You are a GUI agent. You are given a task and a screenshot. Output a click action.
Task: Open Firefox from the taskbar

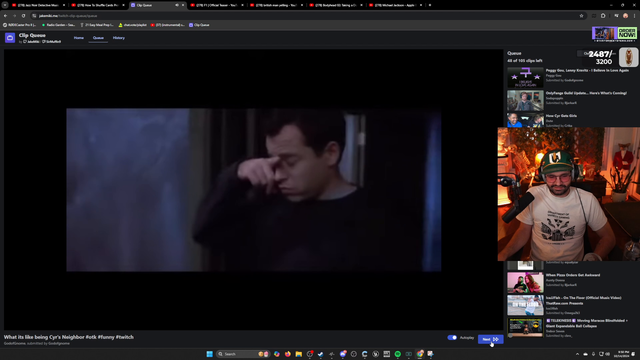[x=288, y=354]
